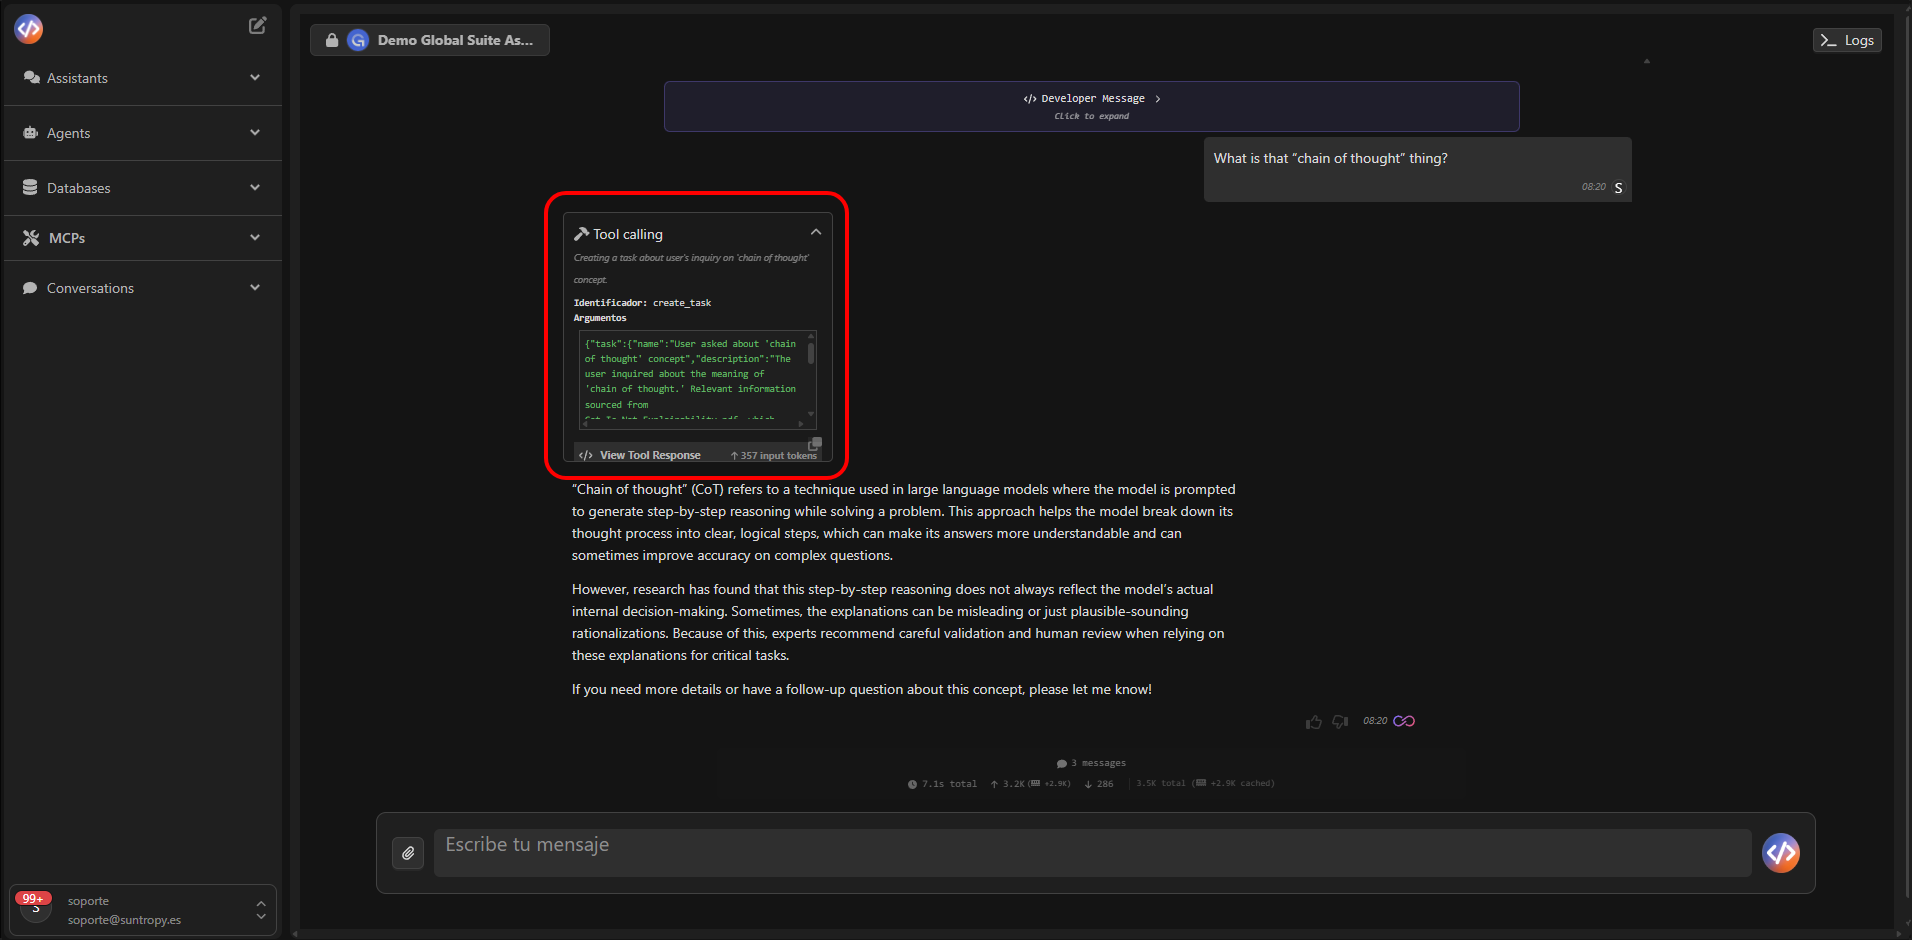Click the lock icon beside the assistant name
Screen dimensions: 1912x940
(332, 40)
